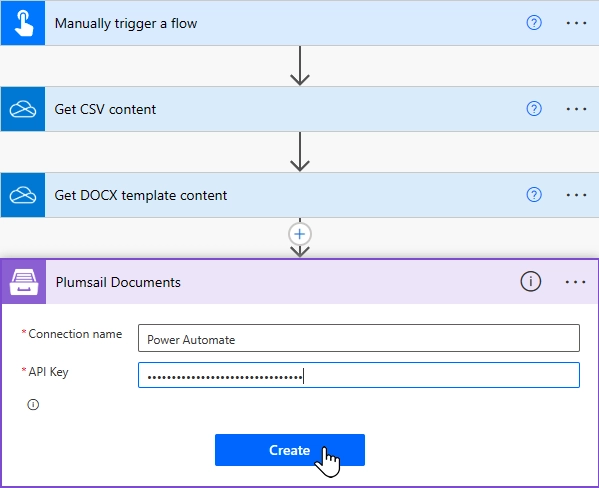Viewport: 599px width, 488px height.
Task: Select the Plumsail Documents header title
Action: click(118, 282)
